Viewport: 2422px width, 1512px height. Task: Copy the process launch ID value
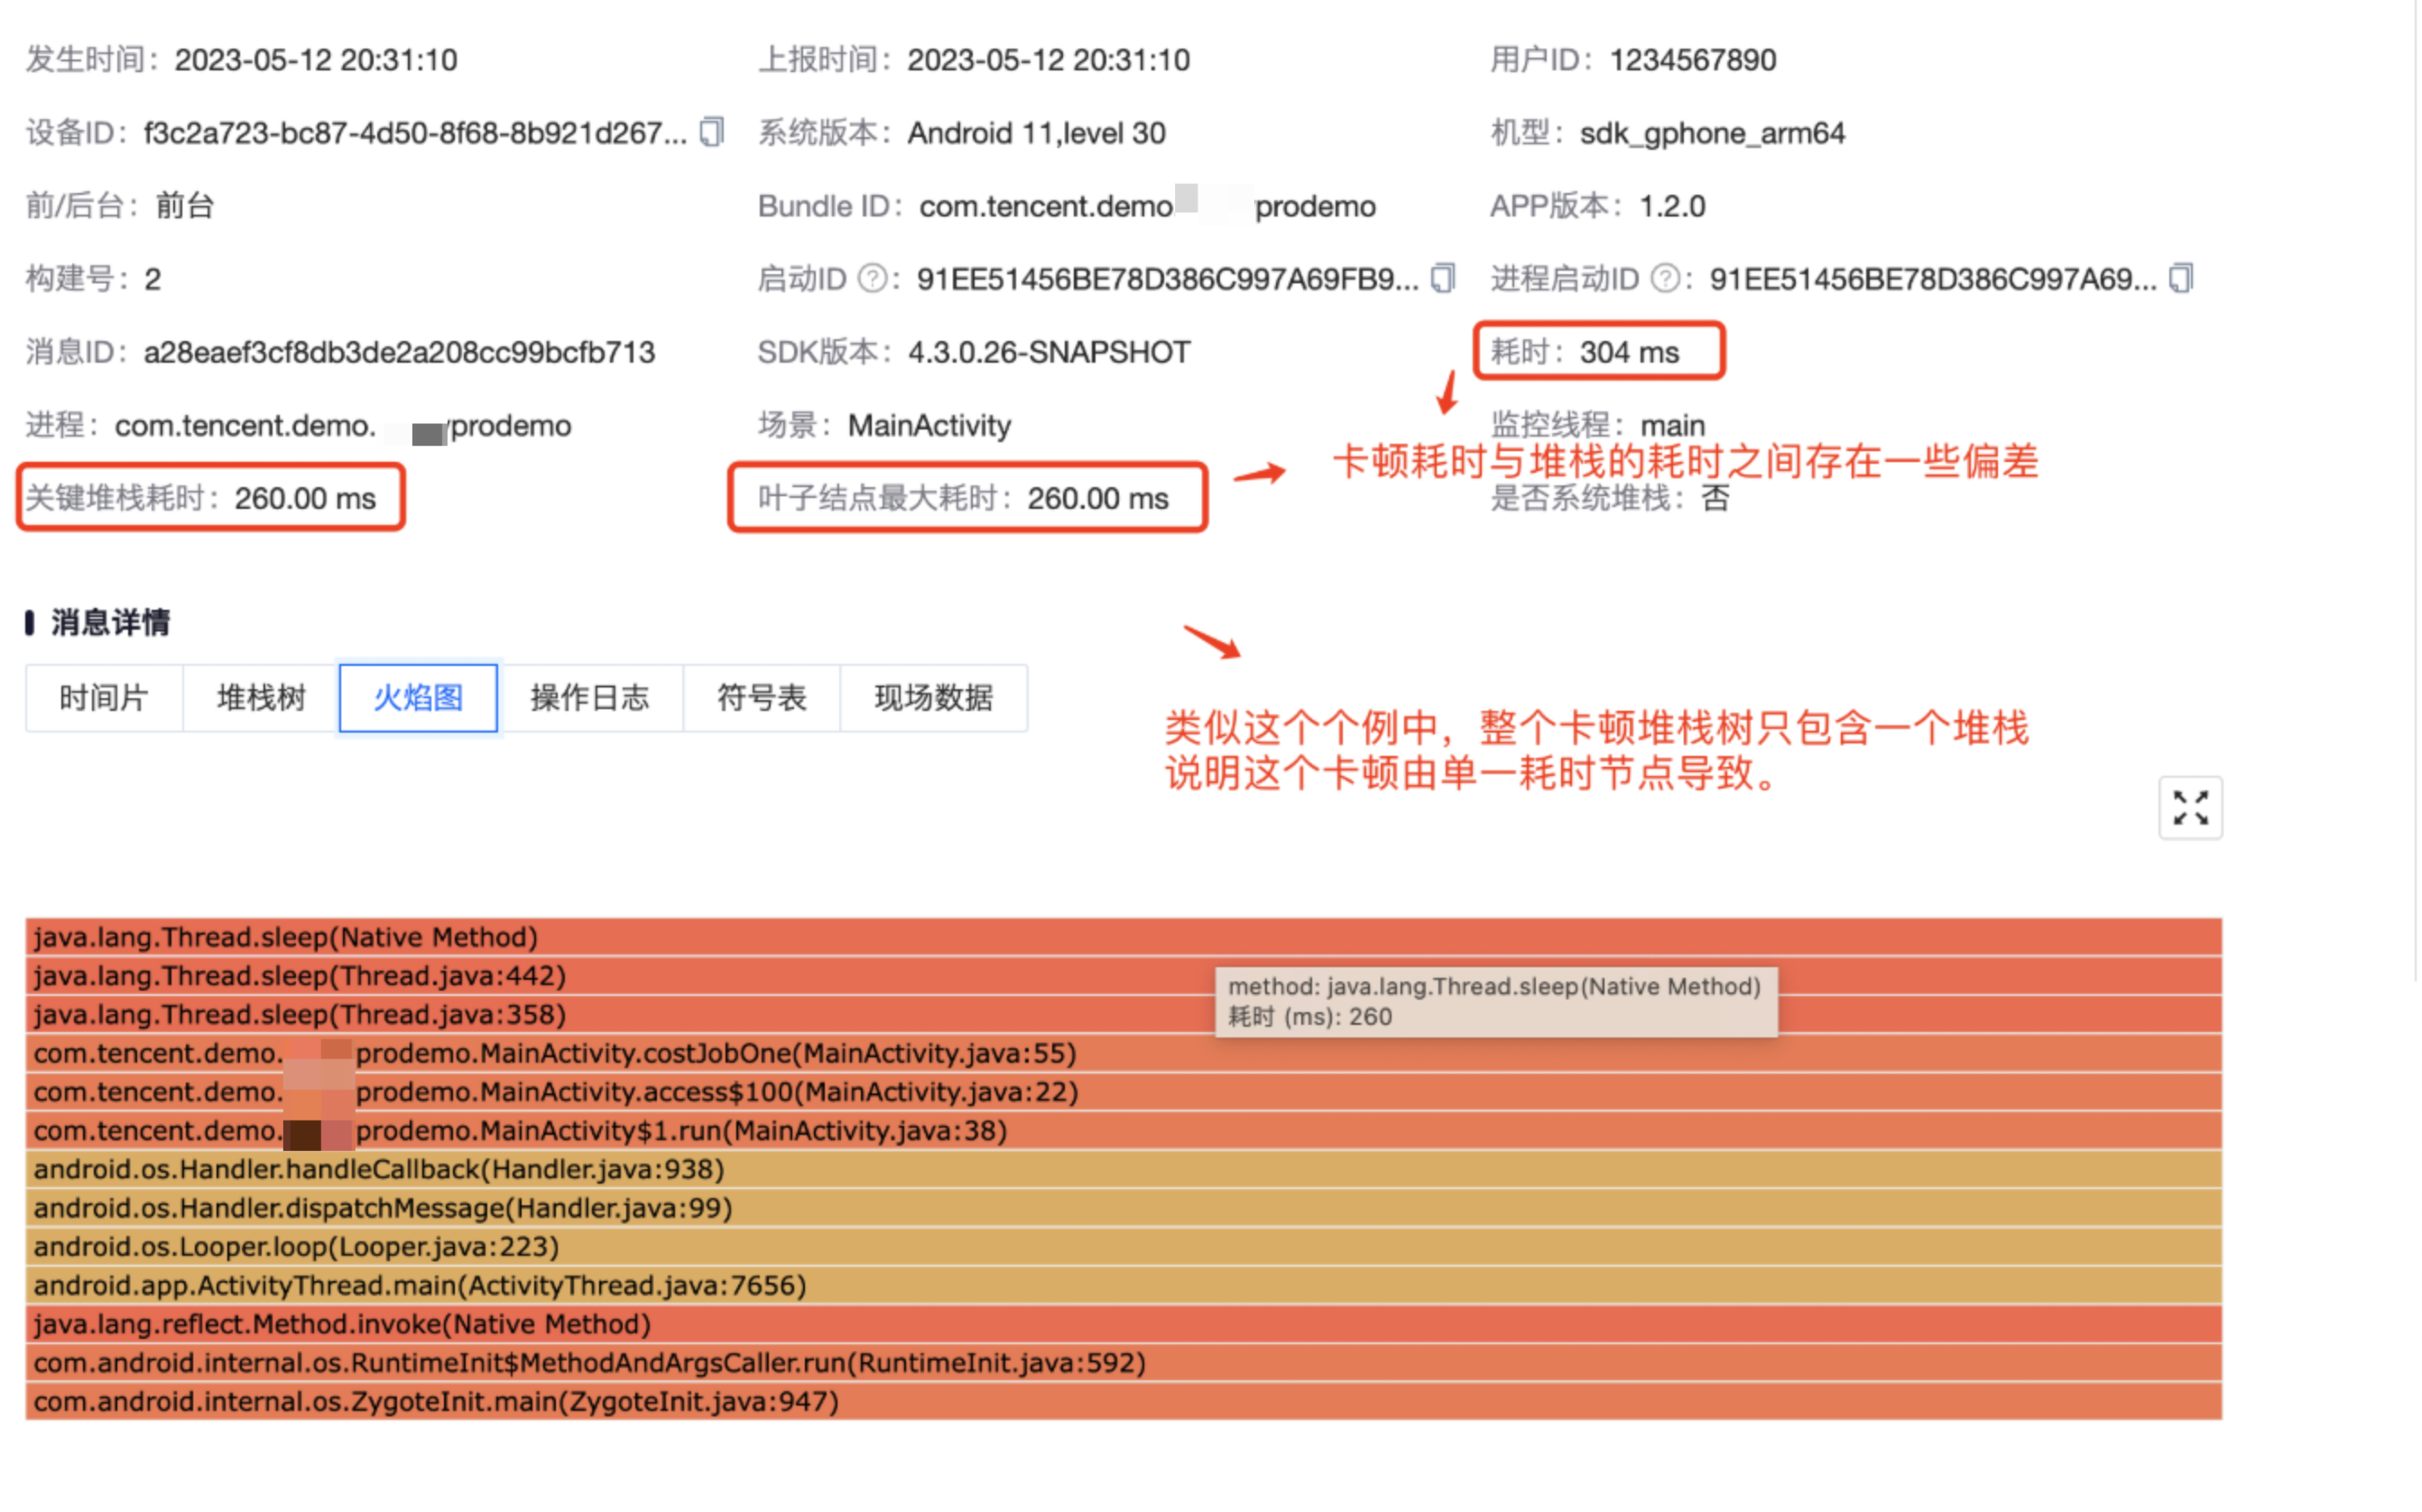pos(2180,278)
